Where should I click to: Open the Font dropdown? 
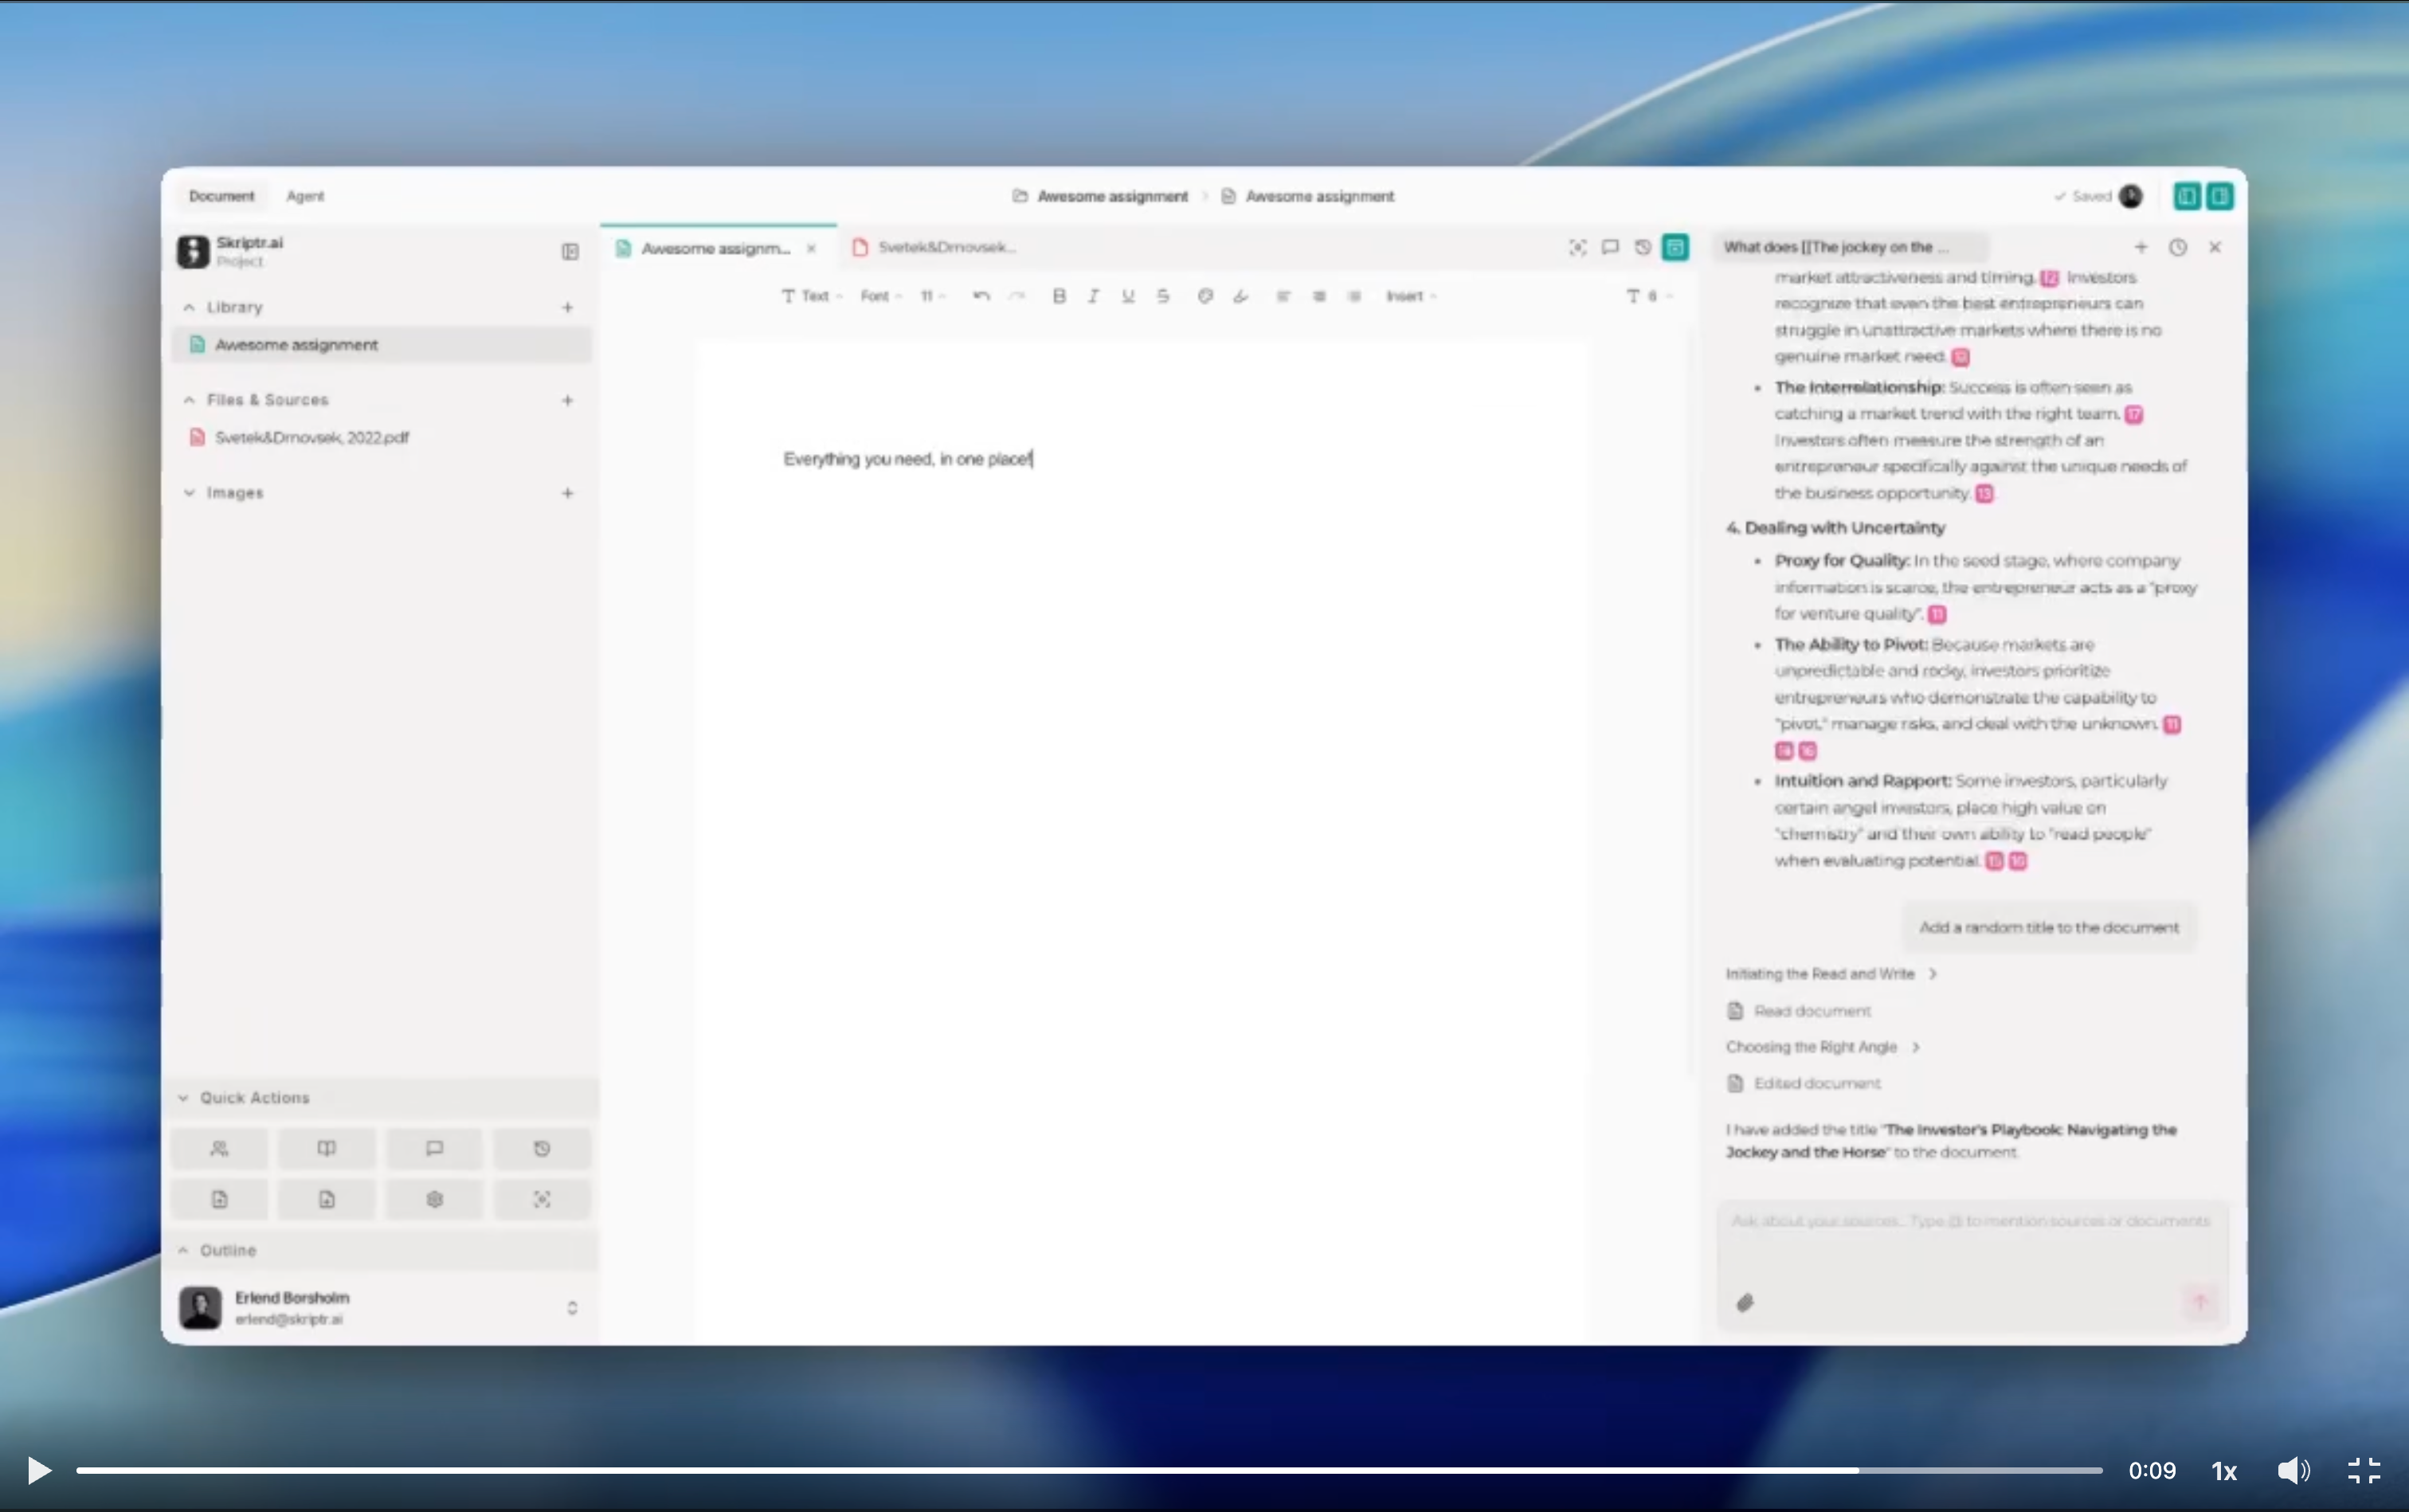[x=880, y=296]
